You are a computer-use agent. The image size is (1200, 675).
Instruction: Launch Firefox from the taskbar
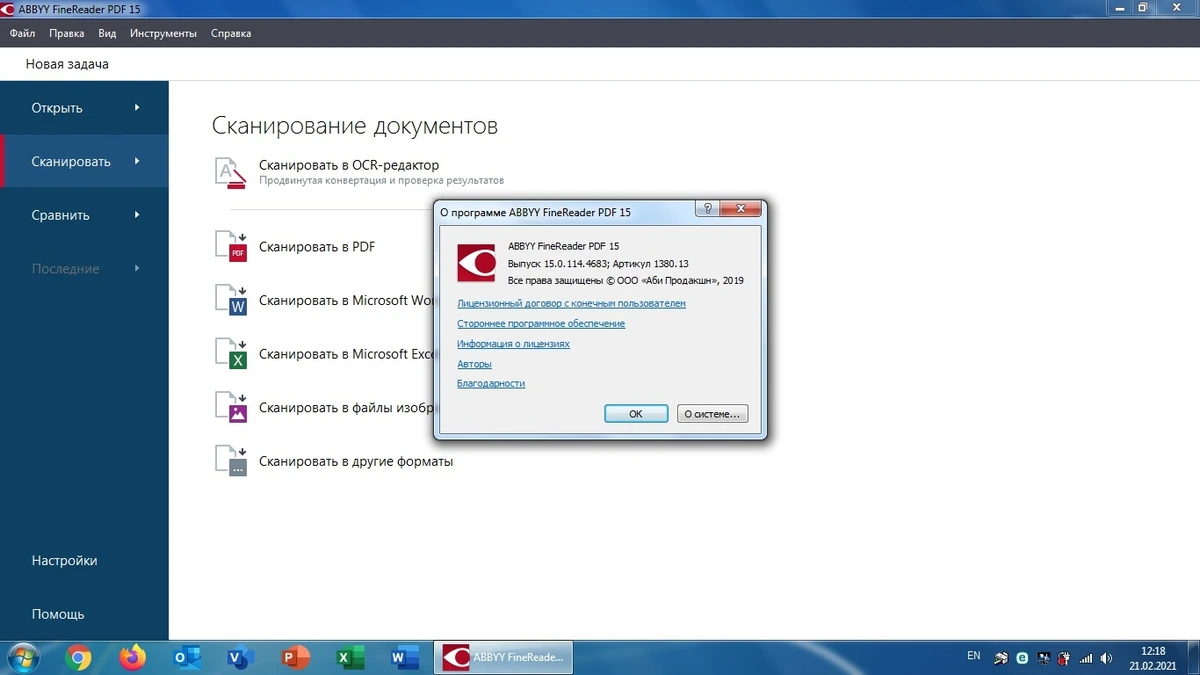[x=132, y=657]
